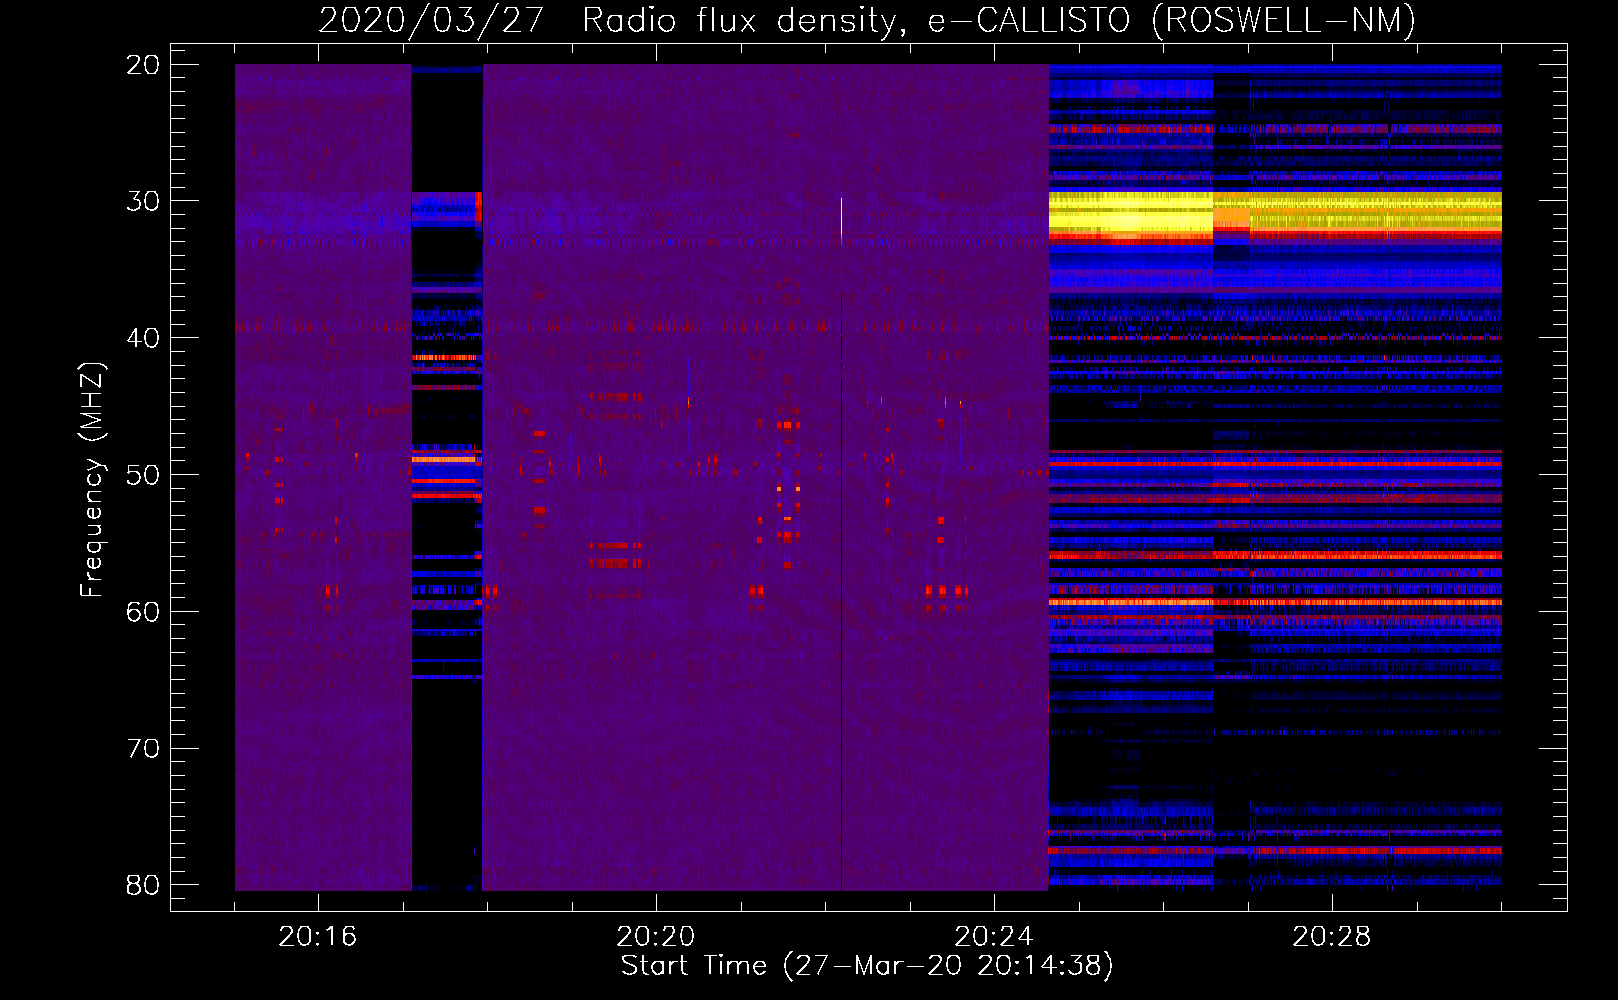1618x1000 pixels.
Task: Click the plot title '2020/03/27 Radio flux density'
Action: coord(611,20)
